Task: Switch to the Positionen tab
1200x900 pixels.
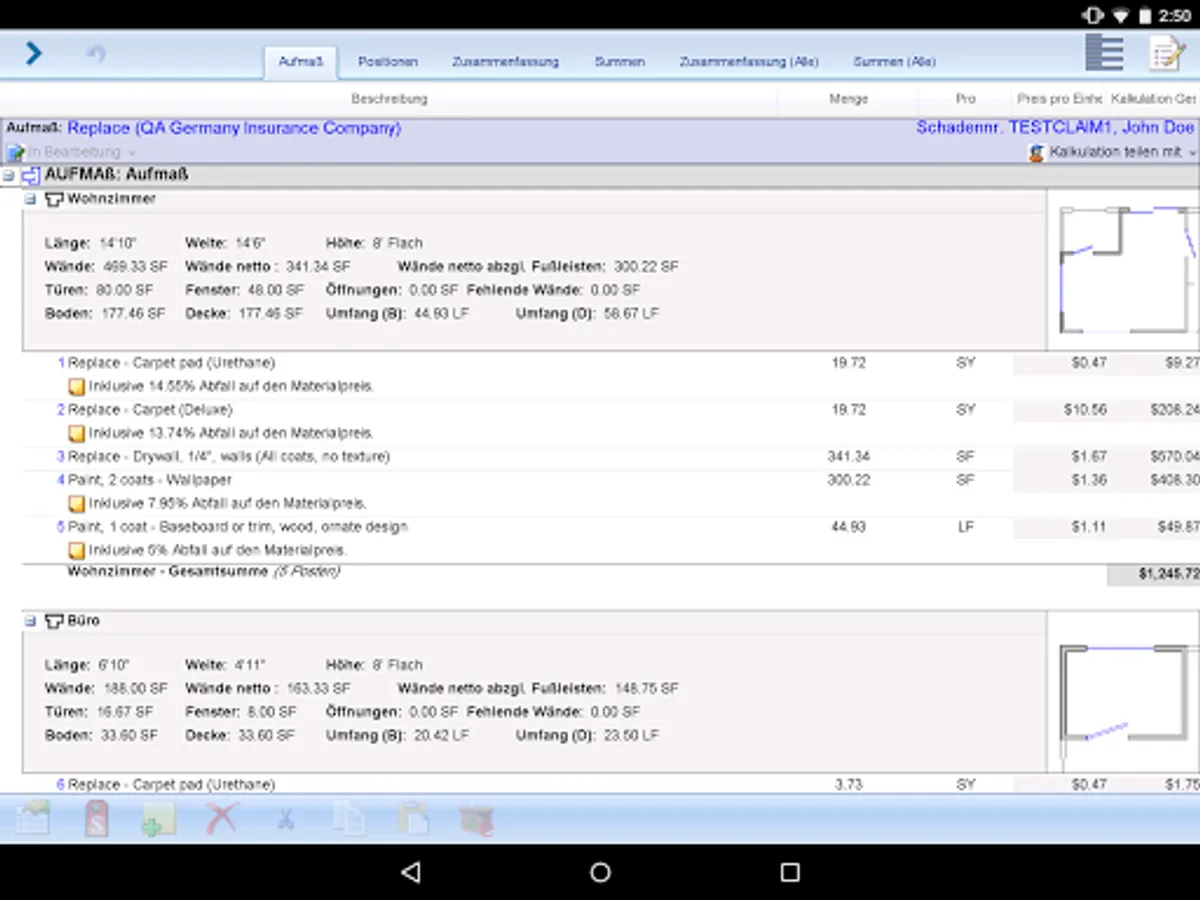Action: [x=388, y=62]
